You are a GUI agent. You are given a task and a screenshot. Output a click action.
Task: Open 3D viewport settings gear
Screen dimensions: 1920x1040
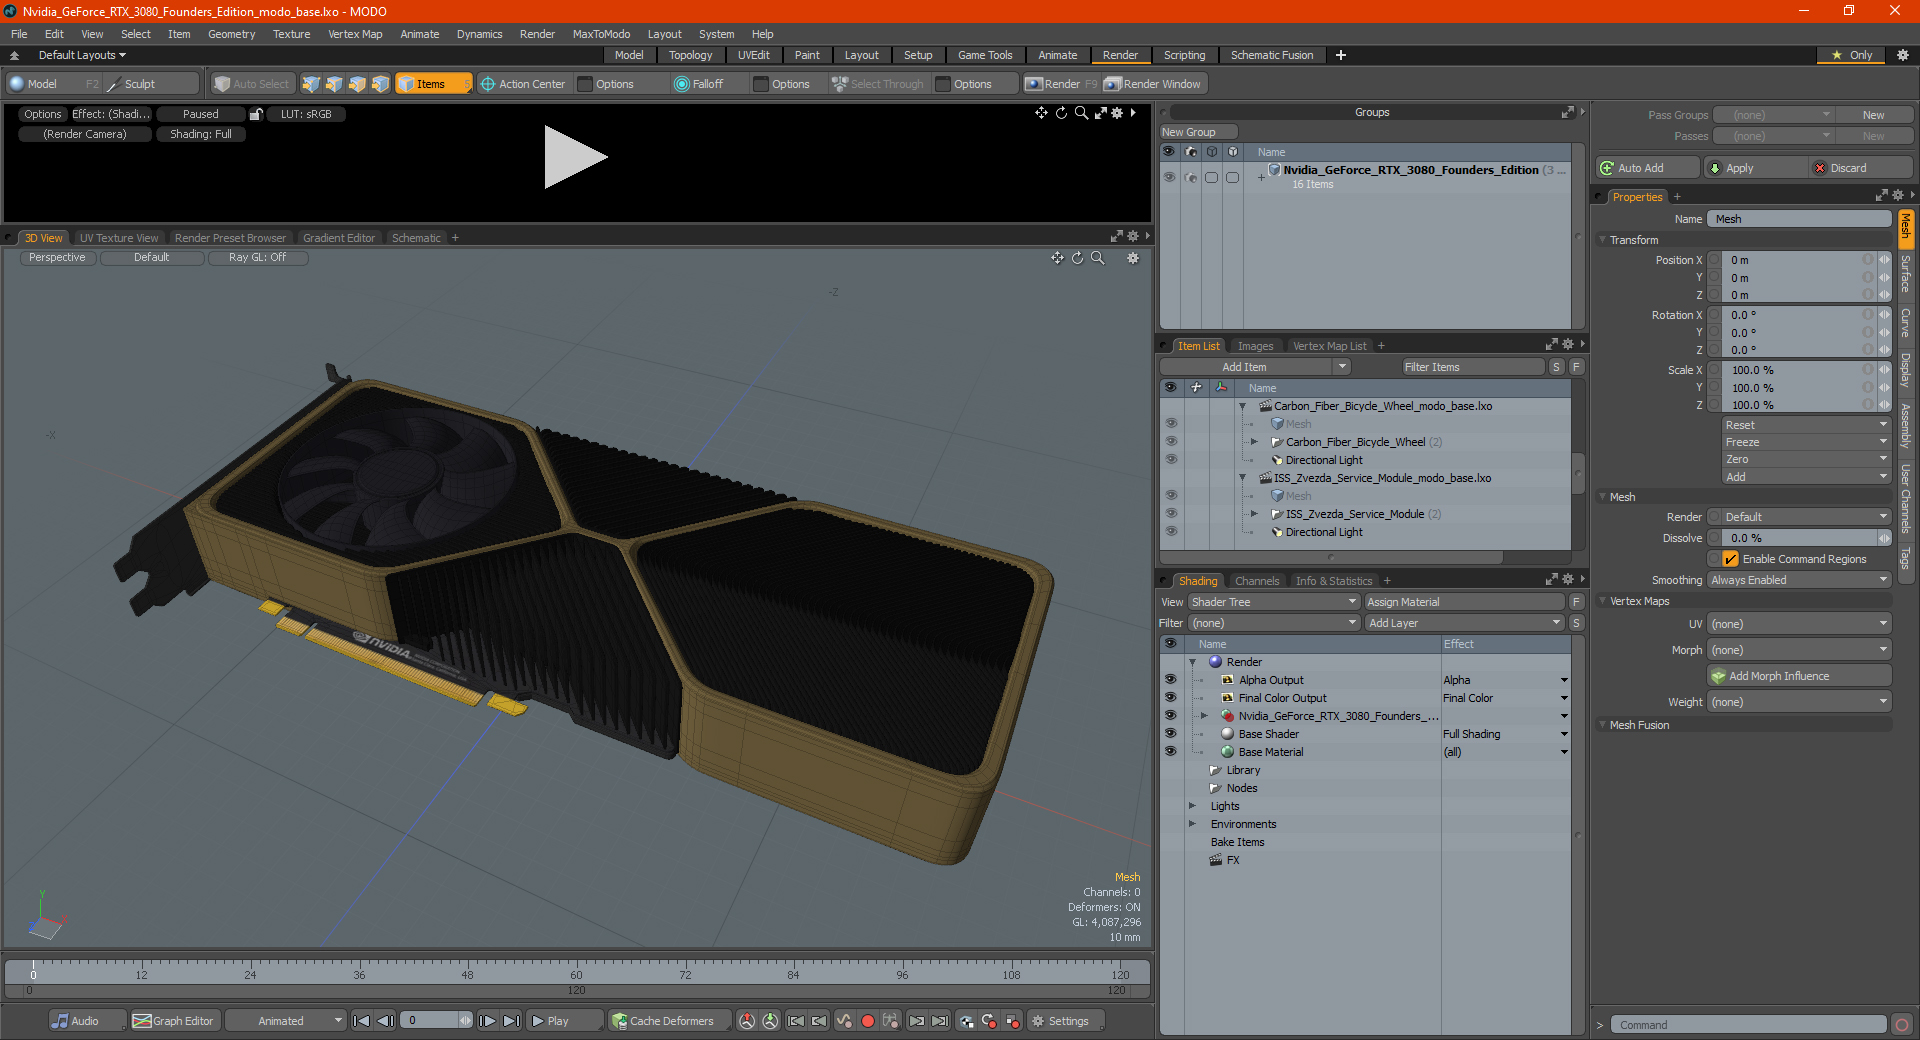(1133, 258)
